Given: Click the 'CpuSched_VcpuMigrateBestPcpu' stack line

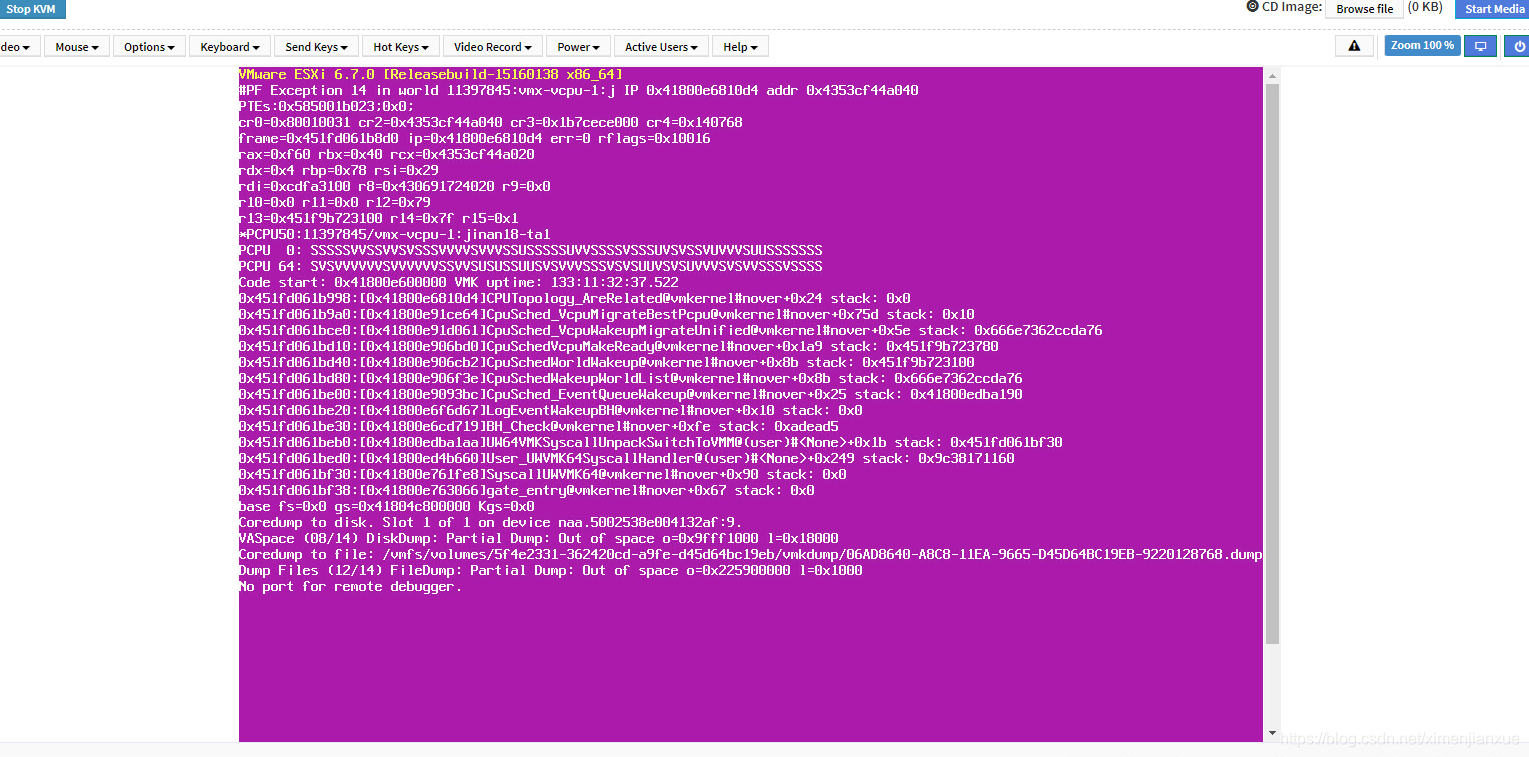Looking at the screenshot, I should [x=606, y=315].
